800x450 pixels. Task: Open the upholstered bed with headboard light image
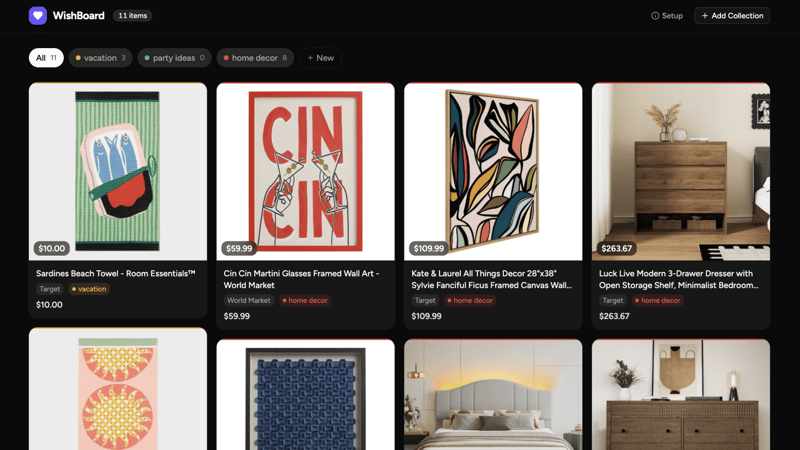click(493, 395)
